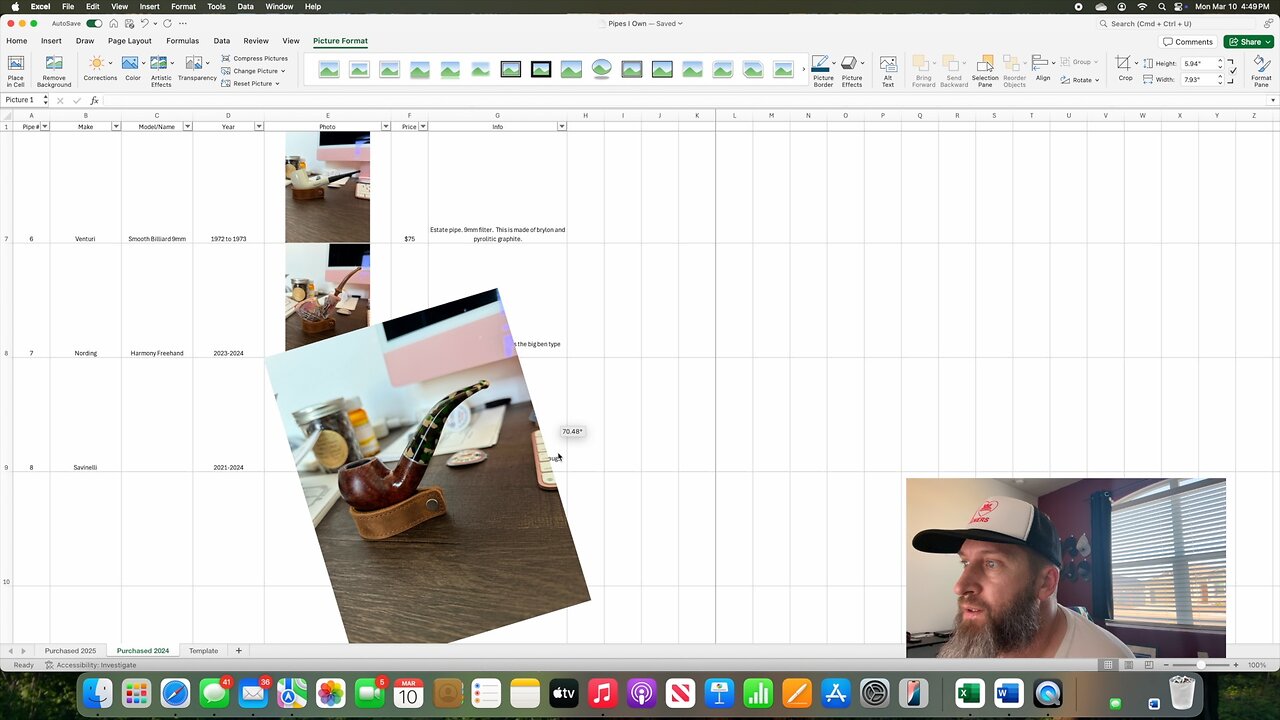
Task: Open the Tools menu in menu bar
Action: (x=216, y=6)
